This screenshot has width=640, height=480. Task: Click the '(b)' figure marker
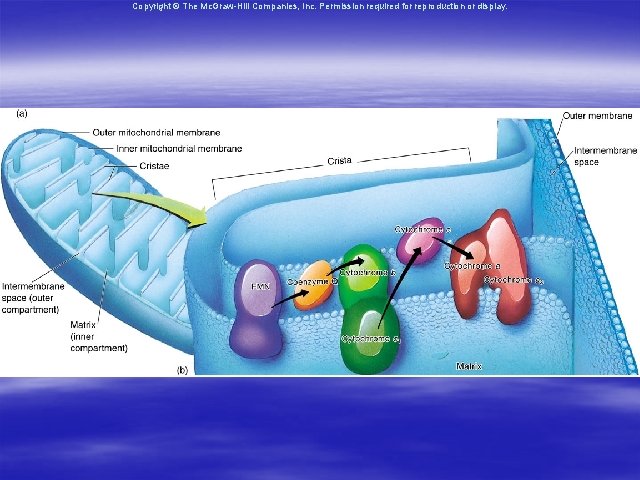[x=182, y=370]
